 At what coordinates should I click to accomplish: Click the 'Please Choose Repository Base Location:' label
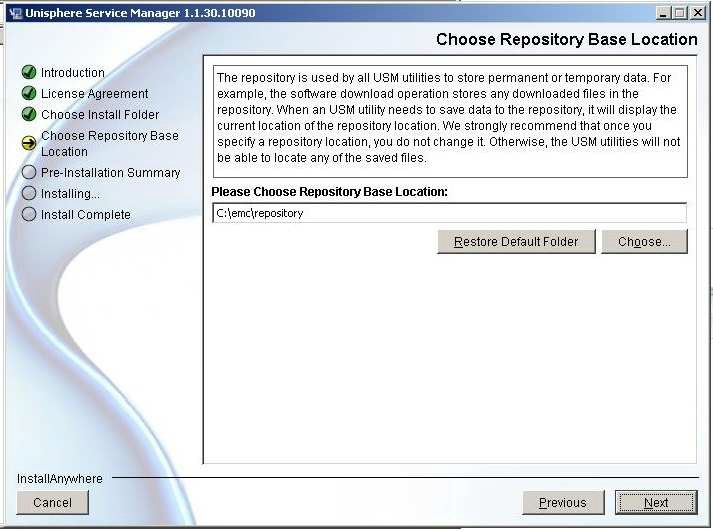pyautogui.click(x=330, y=192)
